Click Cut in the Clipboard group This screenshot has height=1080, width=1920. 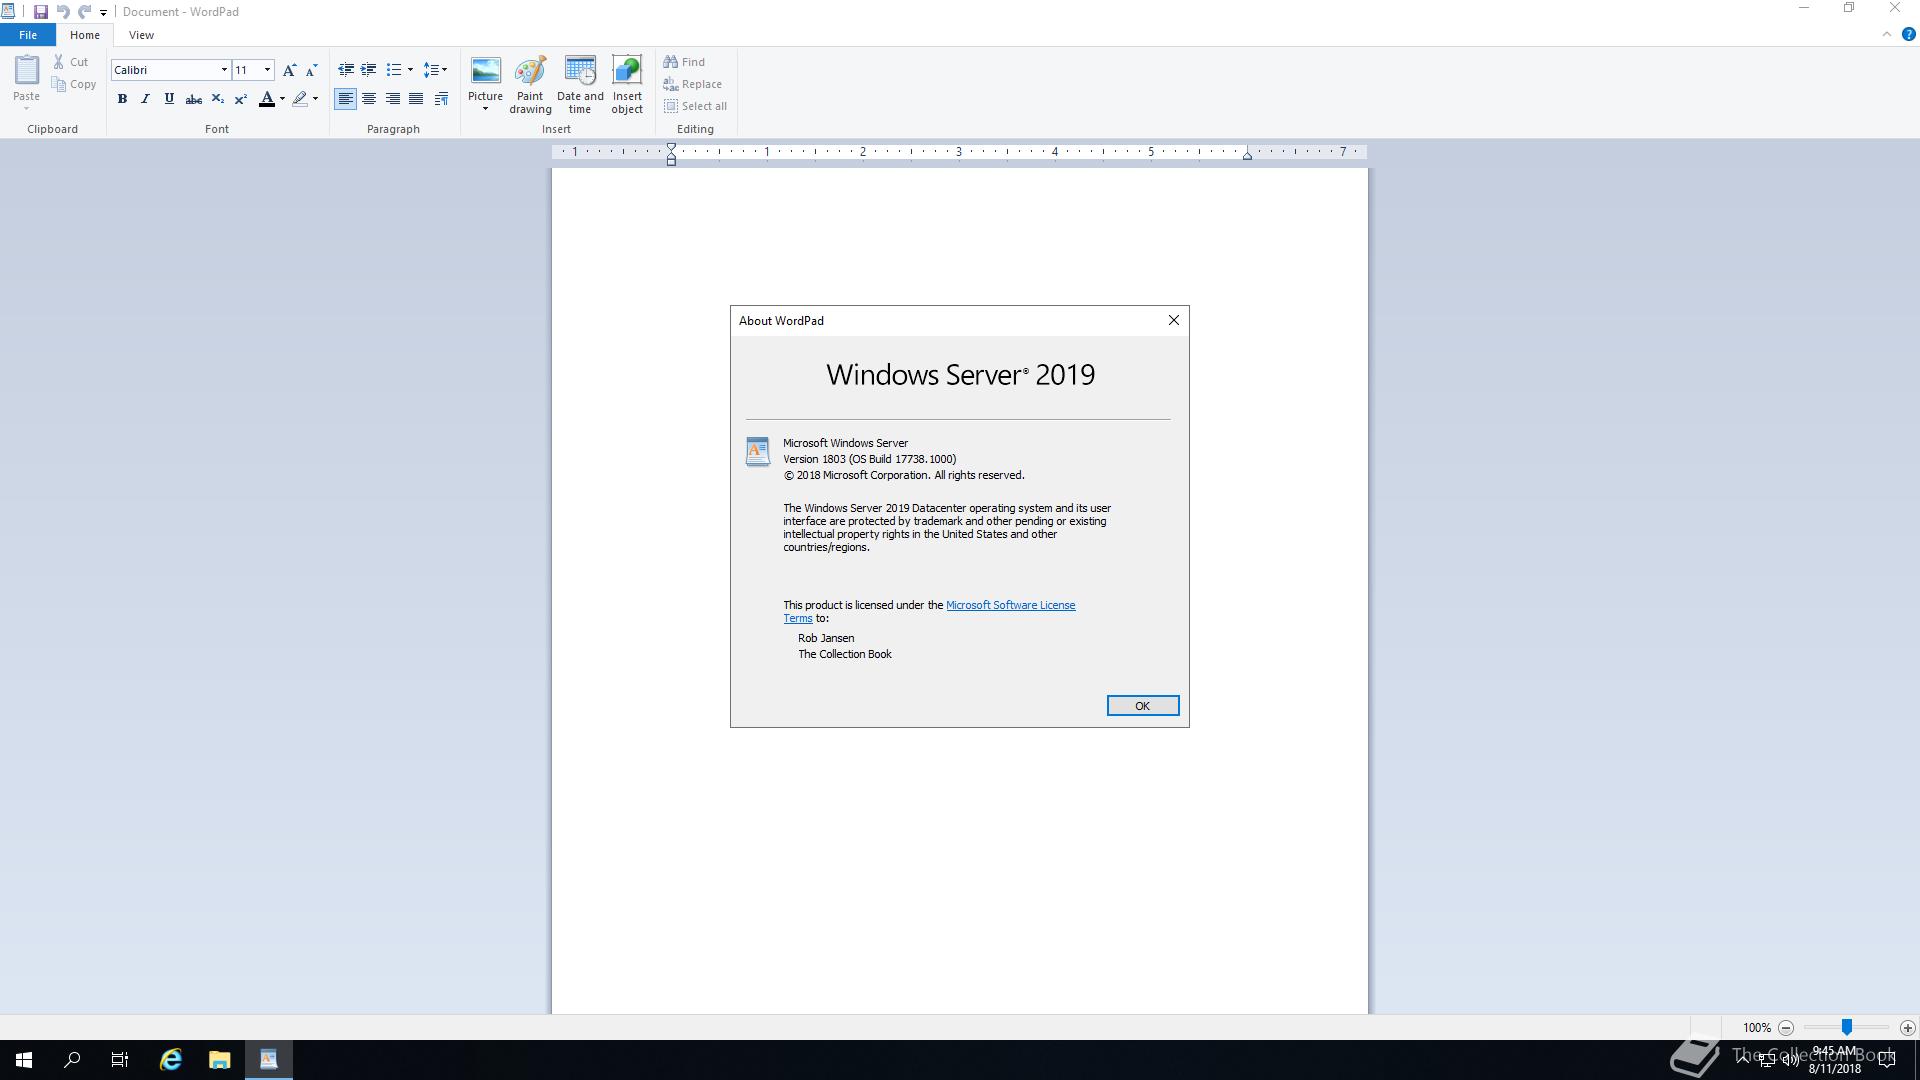(72, 62)
